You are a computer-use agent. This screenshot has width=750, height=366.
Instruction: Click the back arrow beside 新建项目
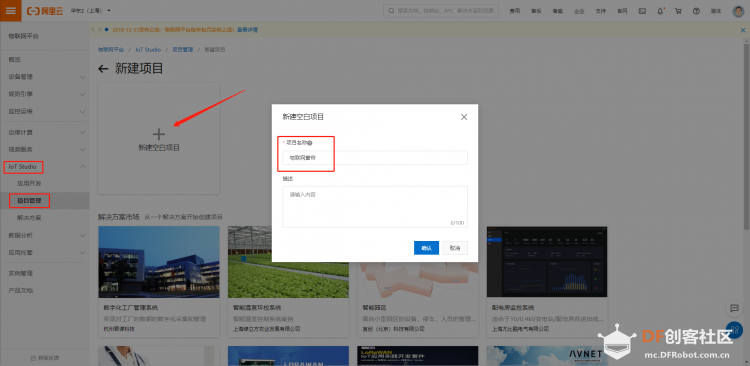103,69
